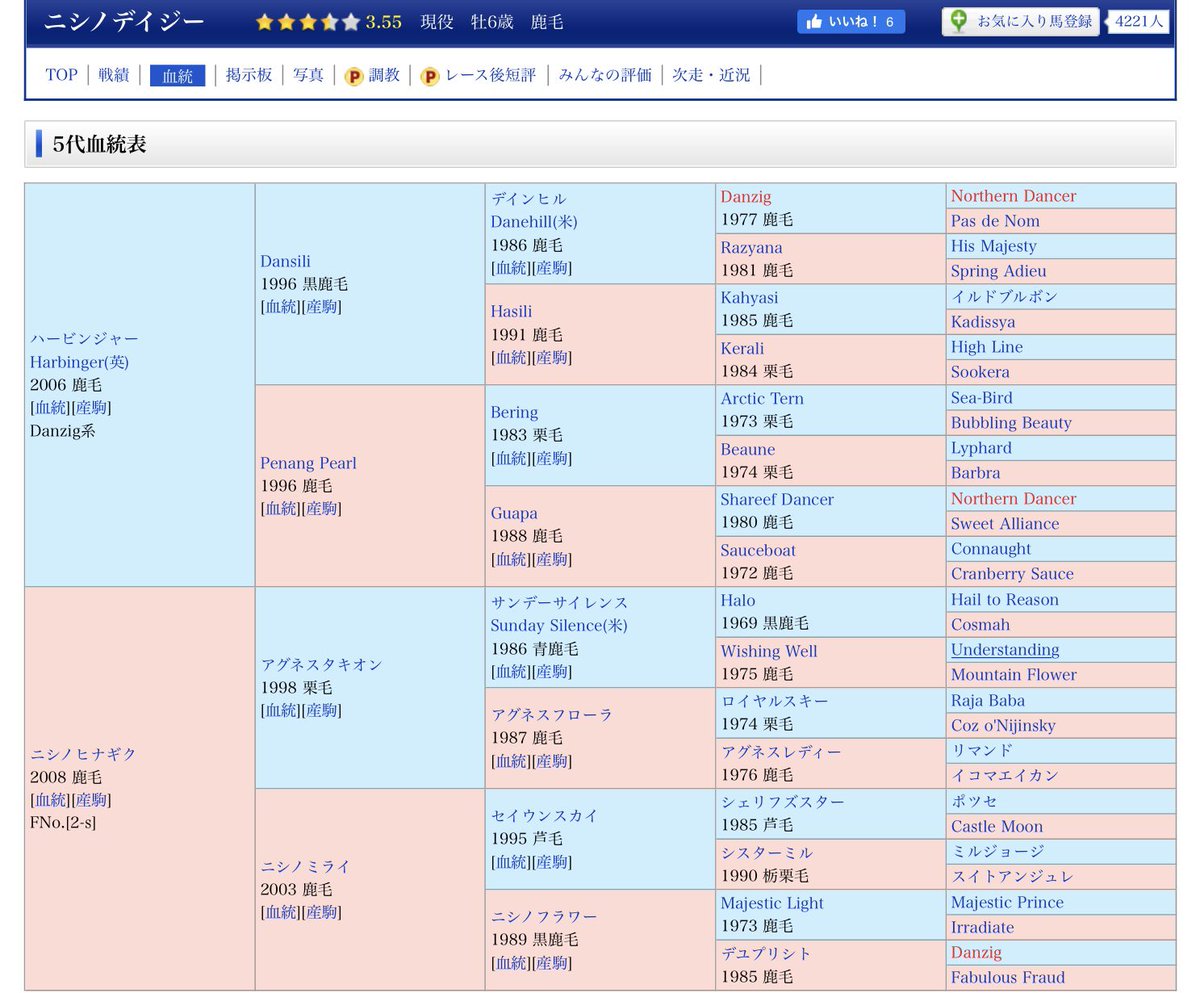1200x993 pixels.
Task: Open ニシノフラワー's 血統 link
Action: 511,963
